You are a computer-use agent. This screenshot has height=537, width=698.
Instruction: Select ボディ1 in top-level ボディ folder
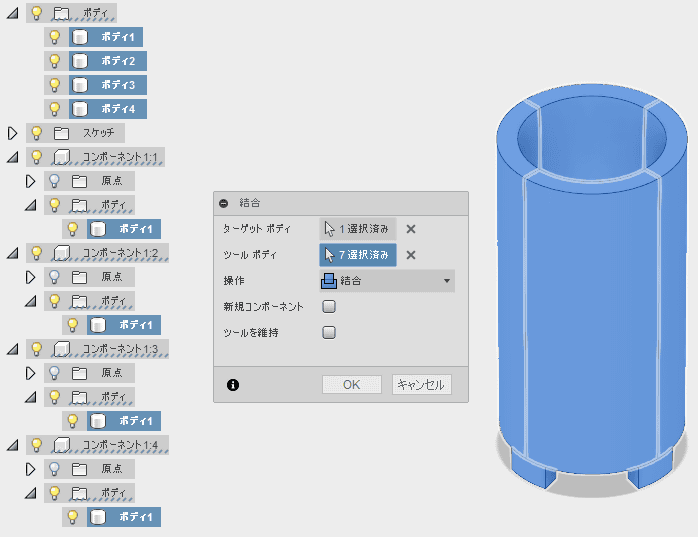tap(106, 37)
